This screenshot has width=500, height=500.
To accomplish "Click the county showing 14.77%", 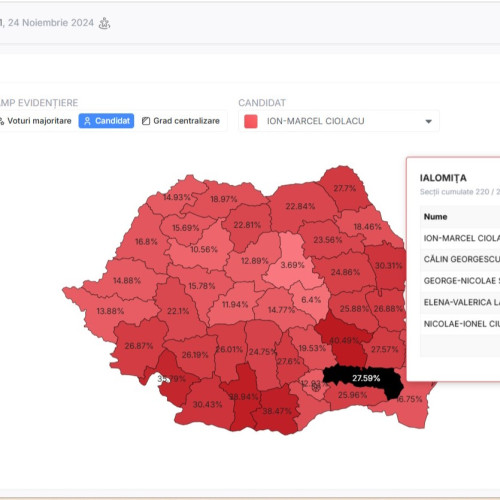I will click(x=281, y=310).
